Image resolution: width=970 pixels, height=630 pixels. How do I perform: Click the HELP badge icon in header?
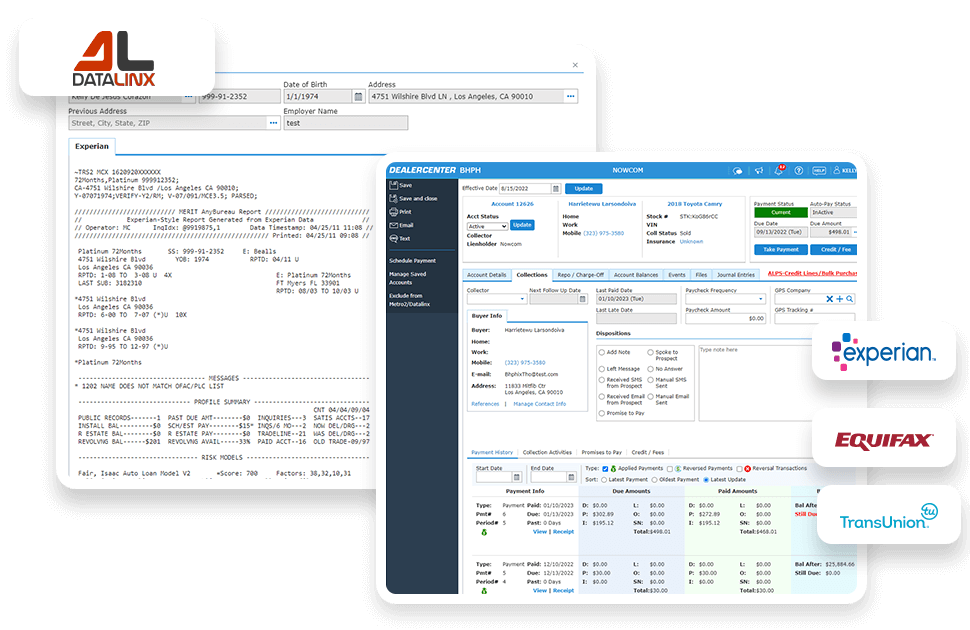(x=819, y=171)
